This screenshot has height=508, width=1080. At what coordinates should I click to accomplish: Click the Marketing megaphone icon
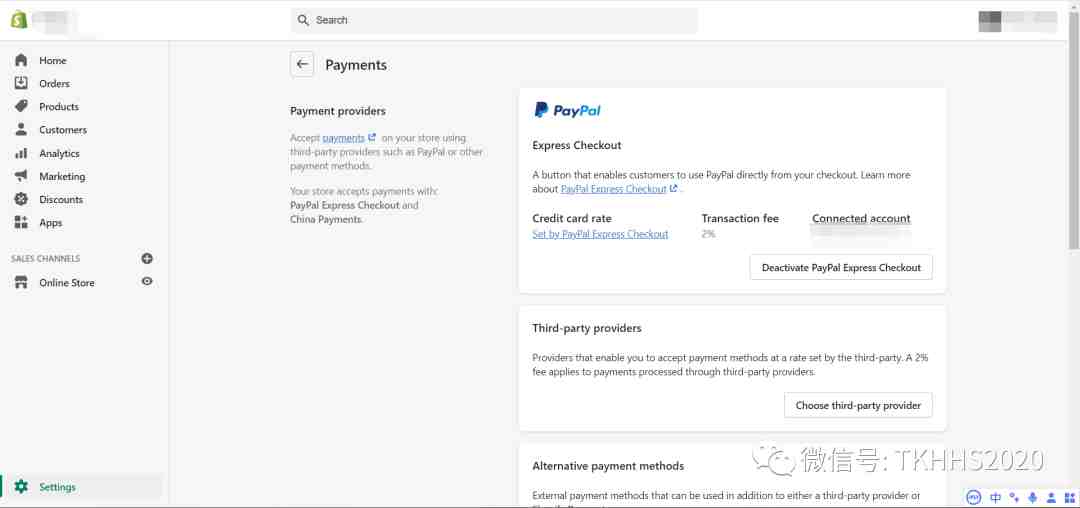21,176
